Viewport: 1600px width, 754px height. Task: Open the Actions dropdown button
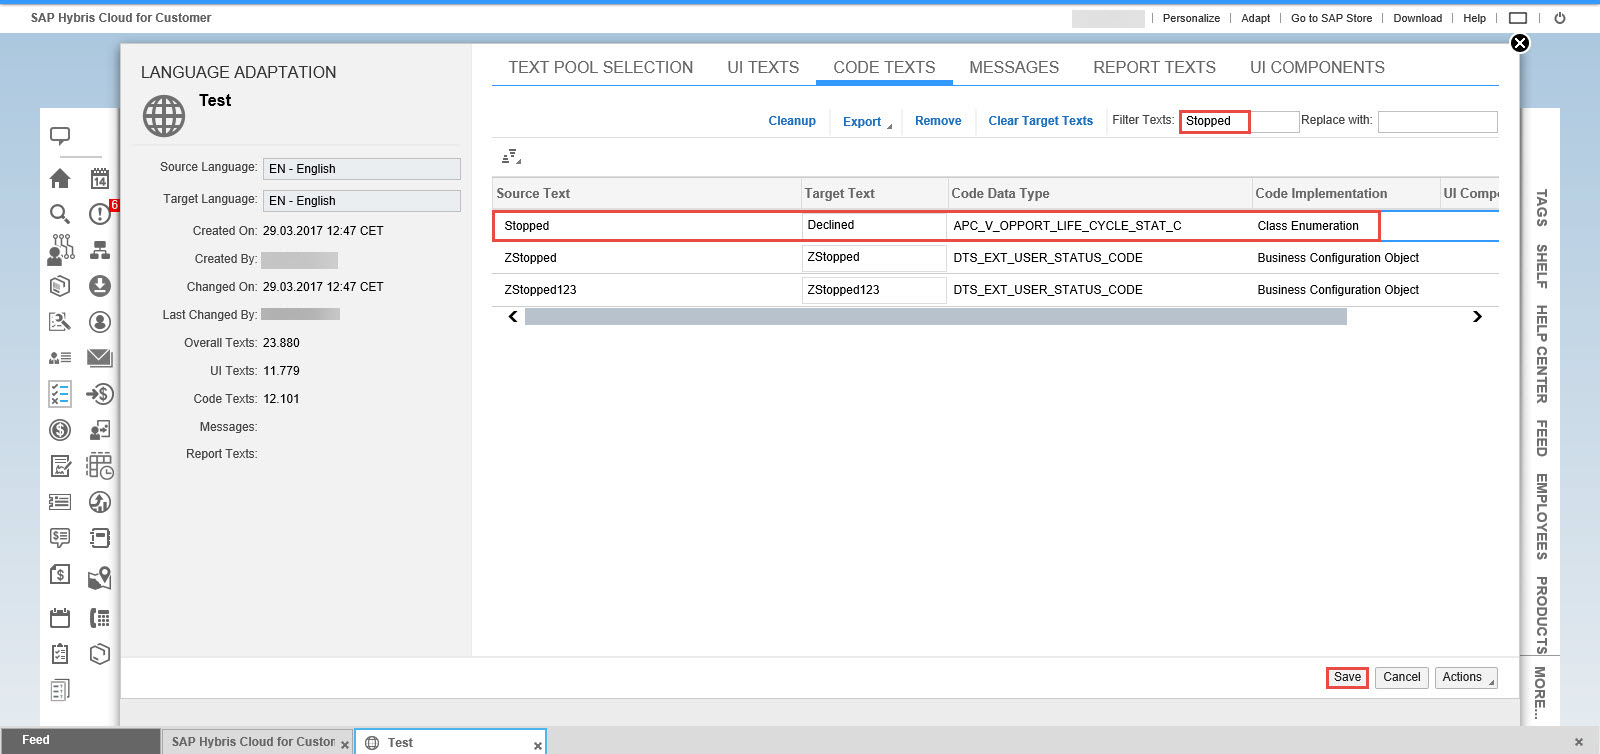(1466, 677)
